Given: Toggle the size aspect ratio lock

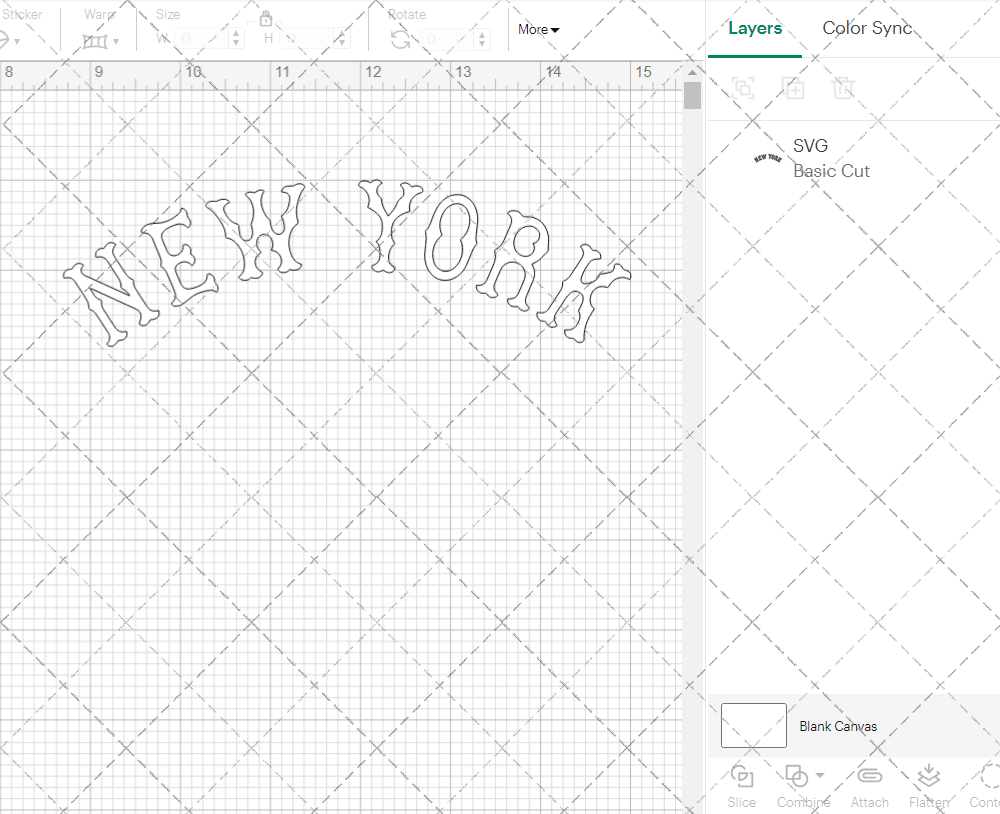Looking at the screenshot, I should point(266,19).
